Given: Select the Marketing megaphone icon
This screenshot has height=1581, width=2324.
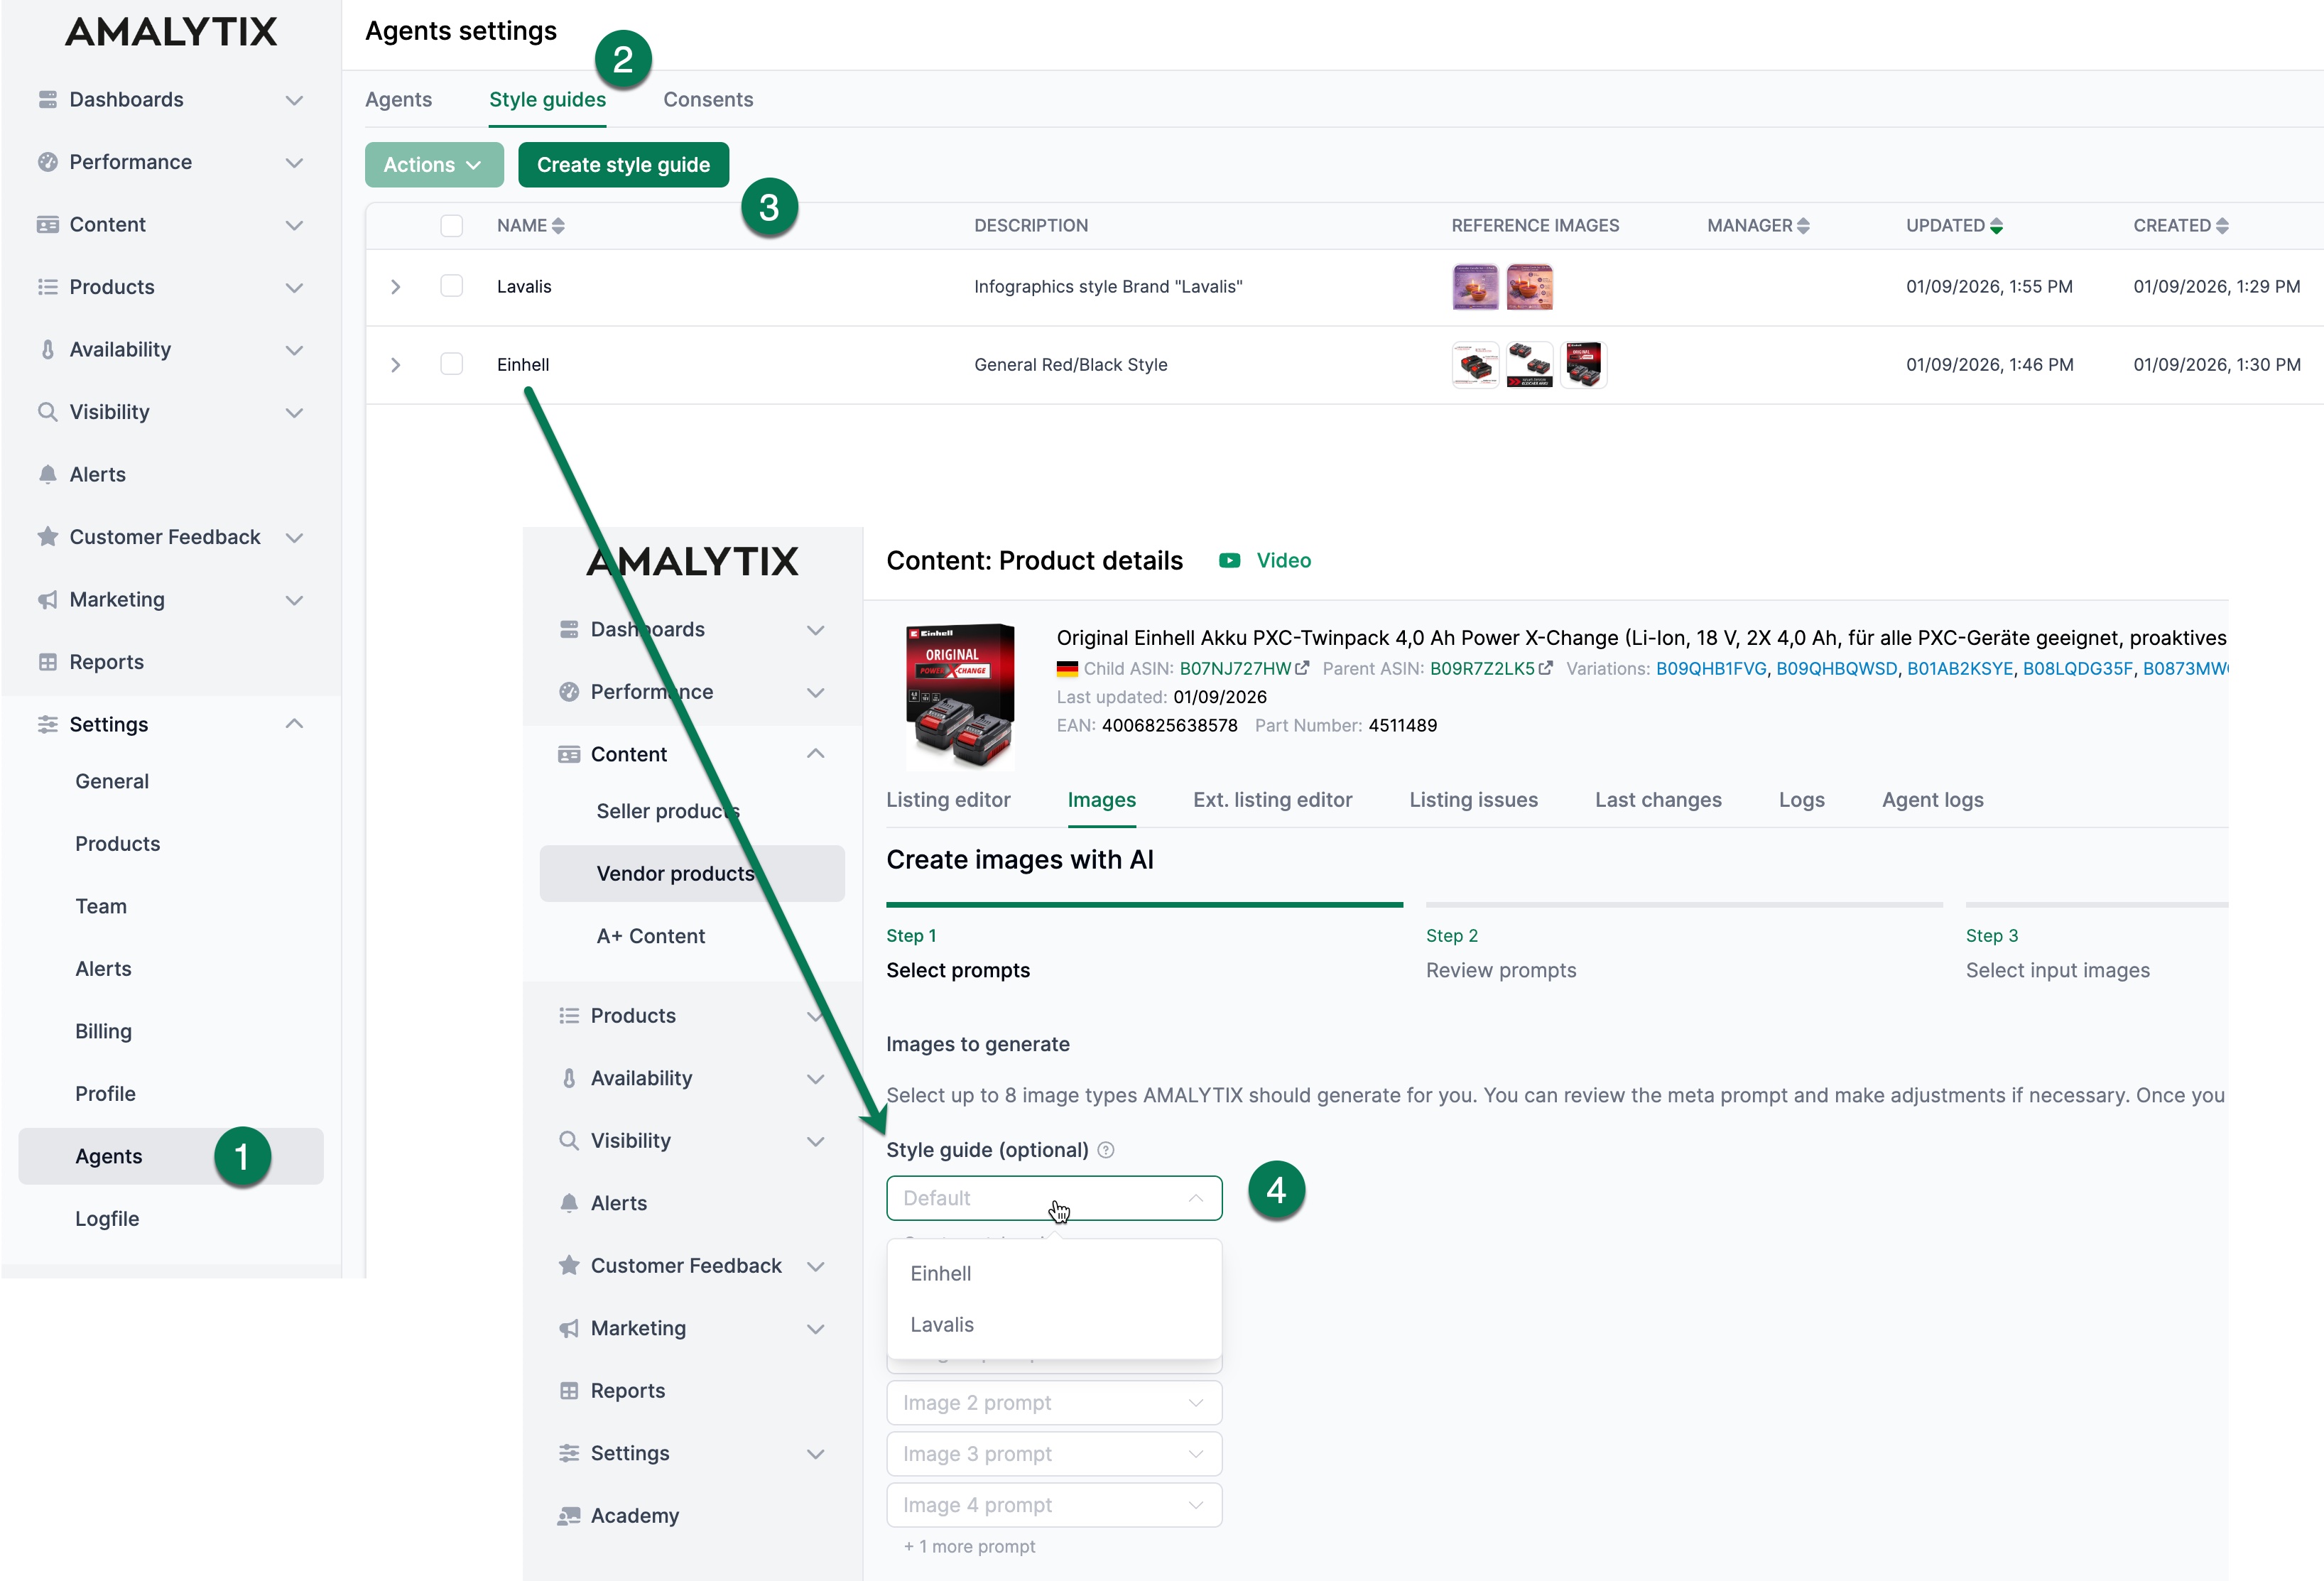Looking at the screenshot, I should [48, 599].
